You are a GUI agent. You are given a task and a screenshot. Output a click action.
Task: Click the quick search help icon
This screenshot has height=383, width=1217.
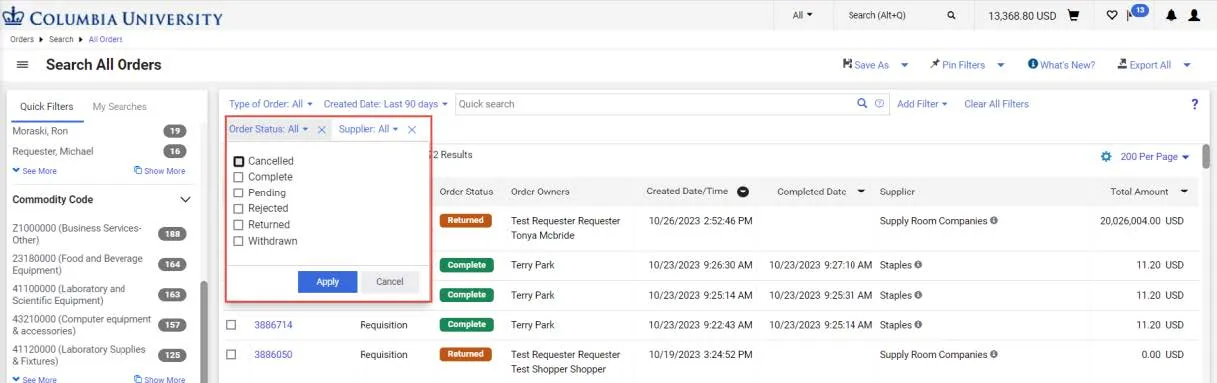point(880,104)
